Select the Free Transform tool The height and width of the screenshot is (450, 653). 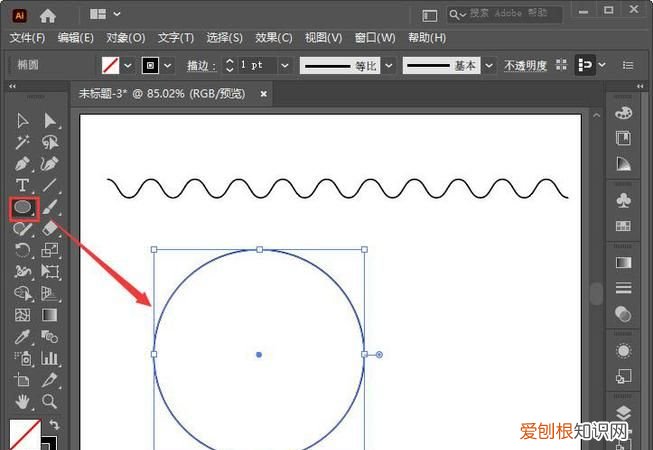tap(50, 272)
